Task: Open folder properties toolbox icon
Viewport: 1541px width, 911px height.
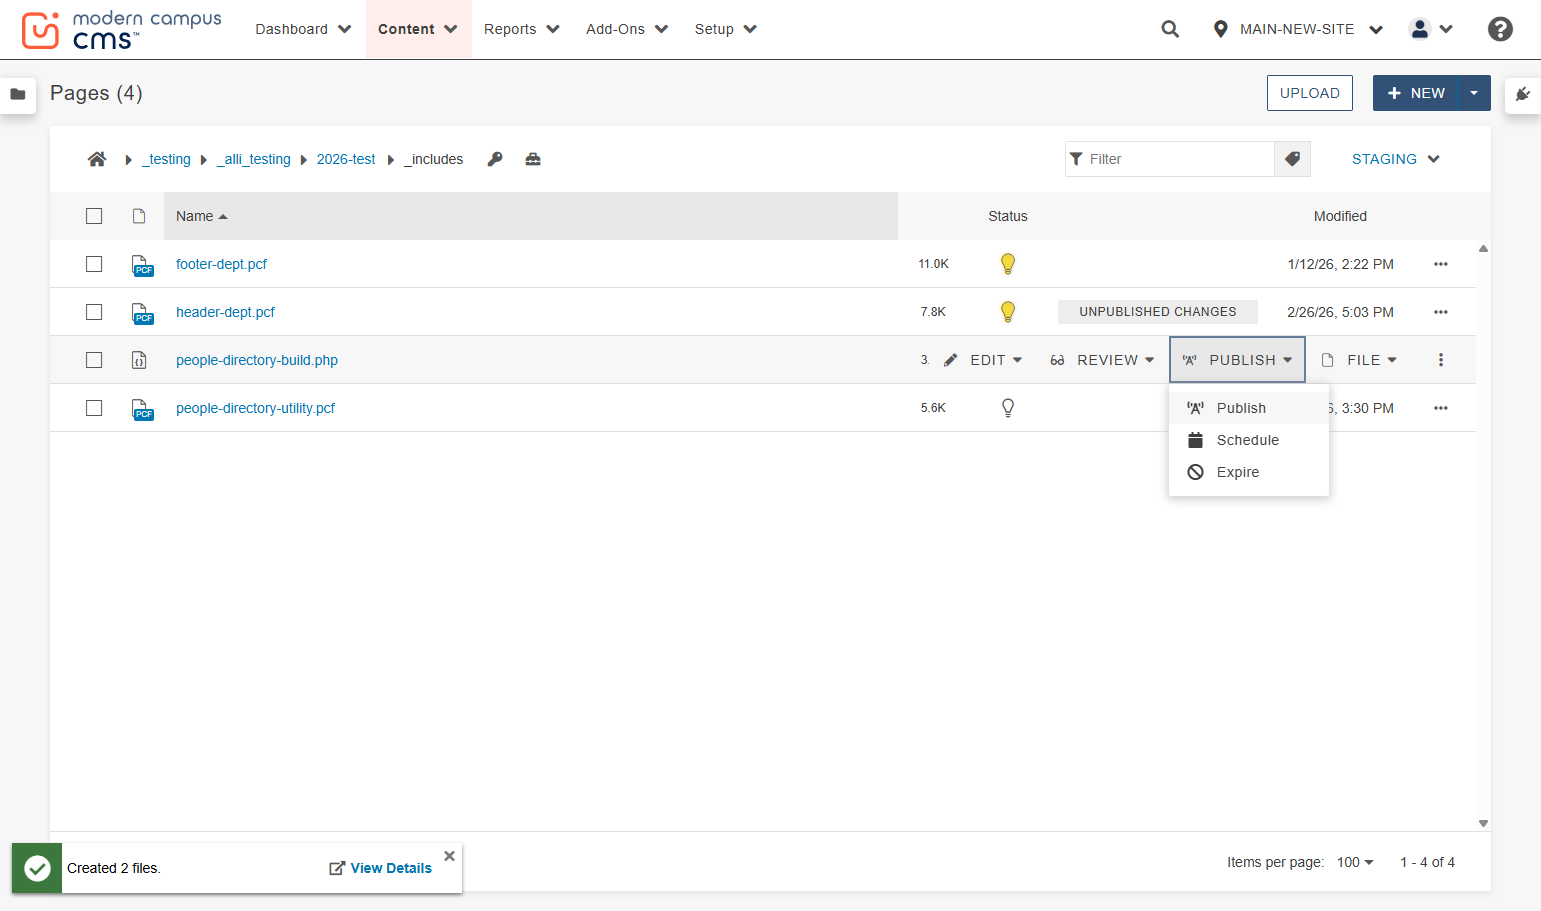Action: pyautogui.click(x=533, y=159)
